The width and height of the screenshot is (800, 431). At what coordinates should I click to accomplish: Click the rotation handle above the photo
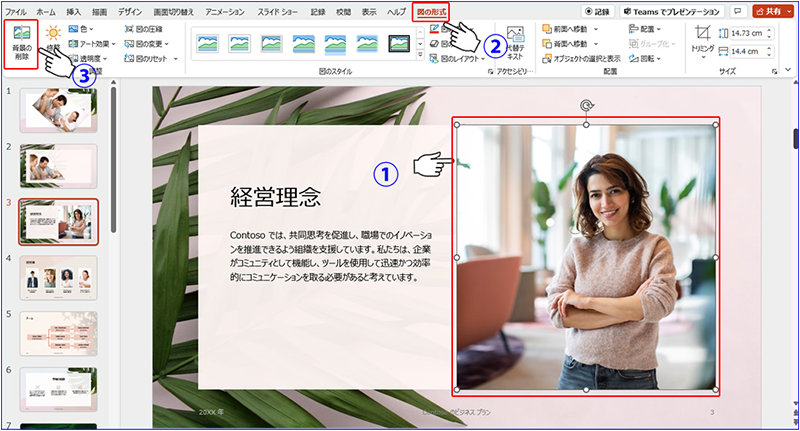click(x=586, y=106)
